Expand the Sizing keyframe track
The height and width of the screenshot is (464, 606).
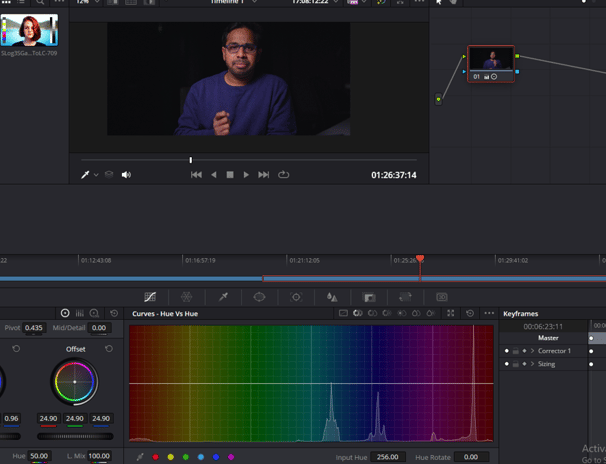coord(533,364)
